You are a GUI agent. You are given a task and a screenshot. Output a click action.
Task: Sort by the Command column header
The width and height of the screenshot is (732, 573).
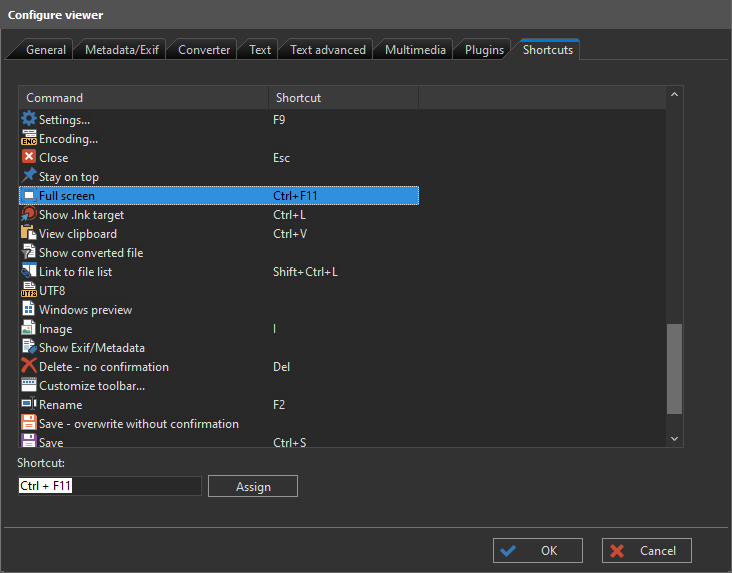144,98
